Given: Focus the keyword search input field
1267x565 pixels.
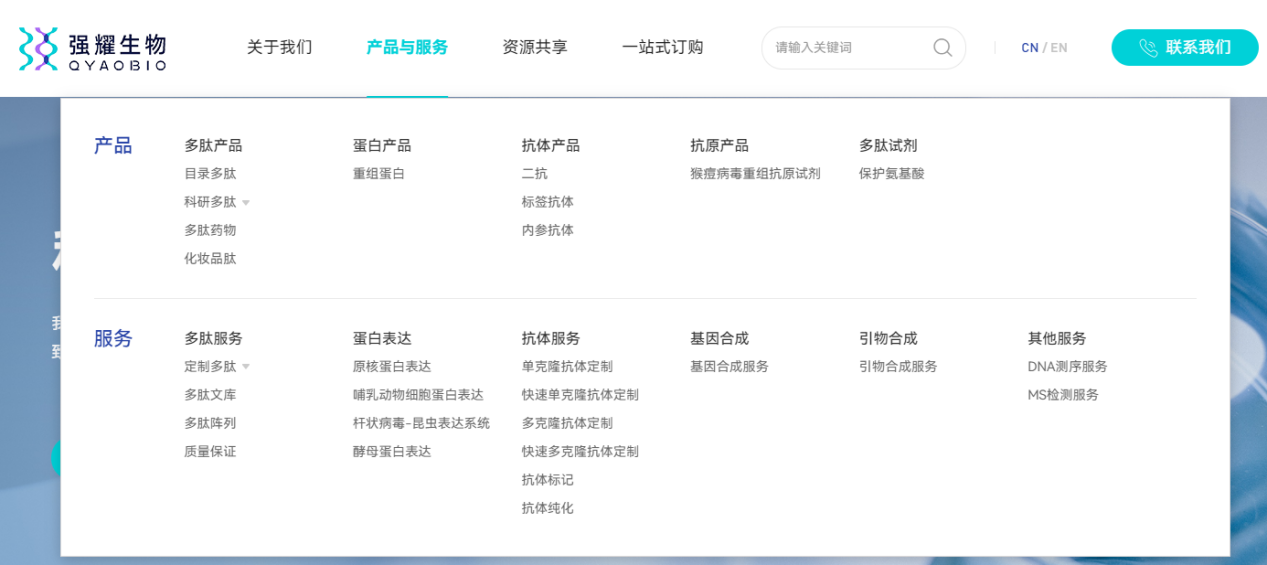Looking at the screenshot, I should 850,48.
